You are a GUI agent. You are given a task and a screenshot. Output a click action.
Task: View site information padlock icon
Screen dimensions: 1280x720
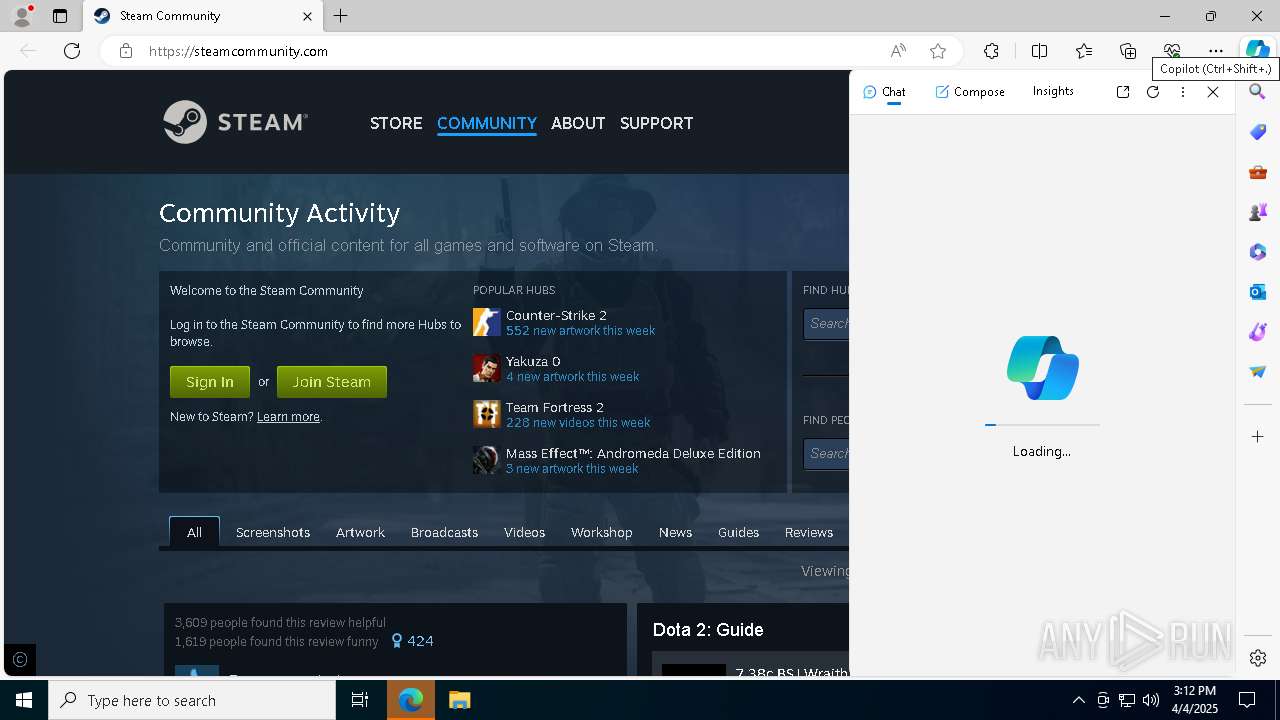coord(126,51)
